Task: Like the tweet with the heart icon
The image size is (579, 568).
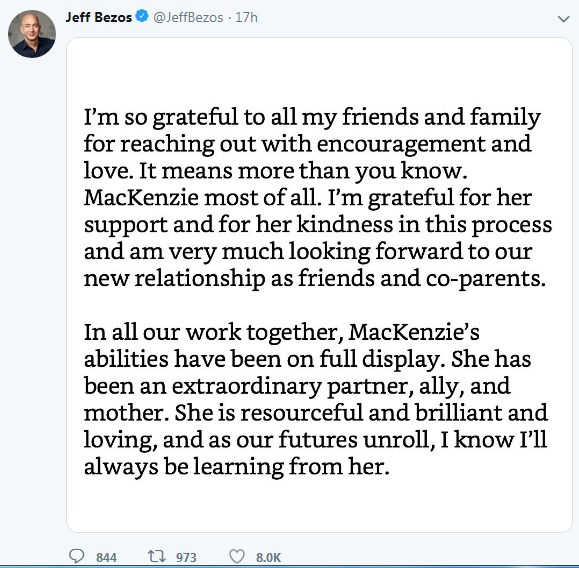Action: point(237,556)
